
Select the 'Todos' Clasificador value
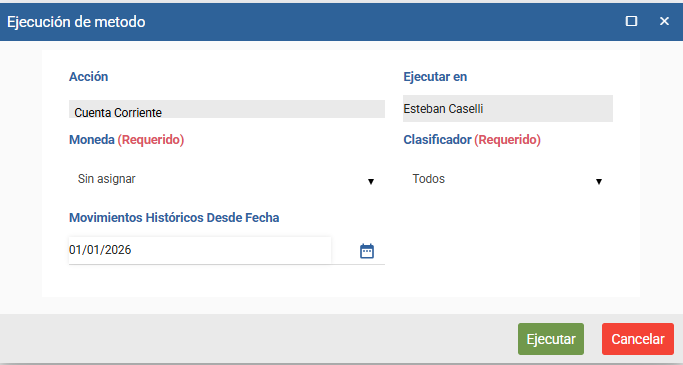(429, 179)
